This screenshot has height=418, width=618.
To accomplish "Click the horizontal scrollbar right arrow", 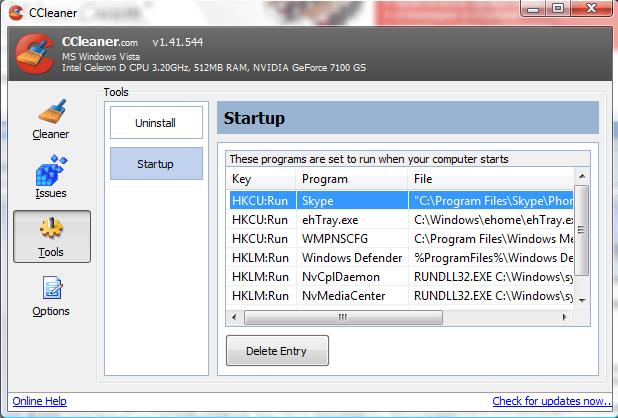I will [564, 317].
